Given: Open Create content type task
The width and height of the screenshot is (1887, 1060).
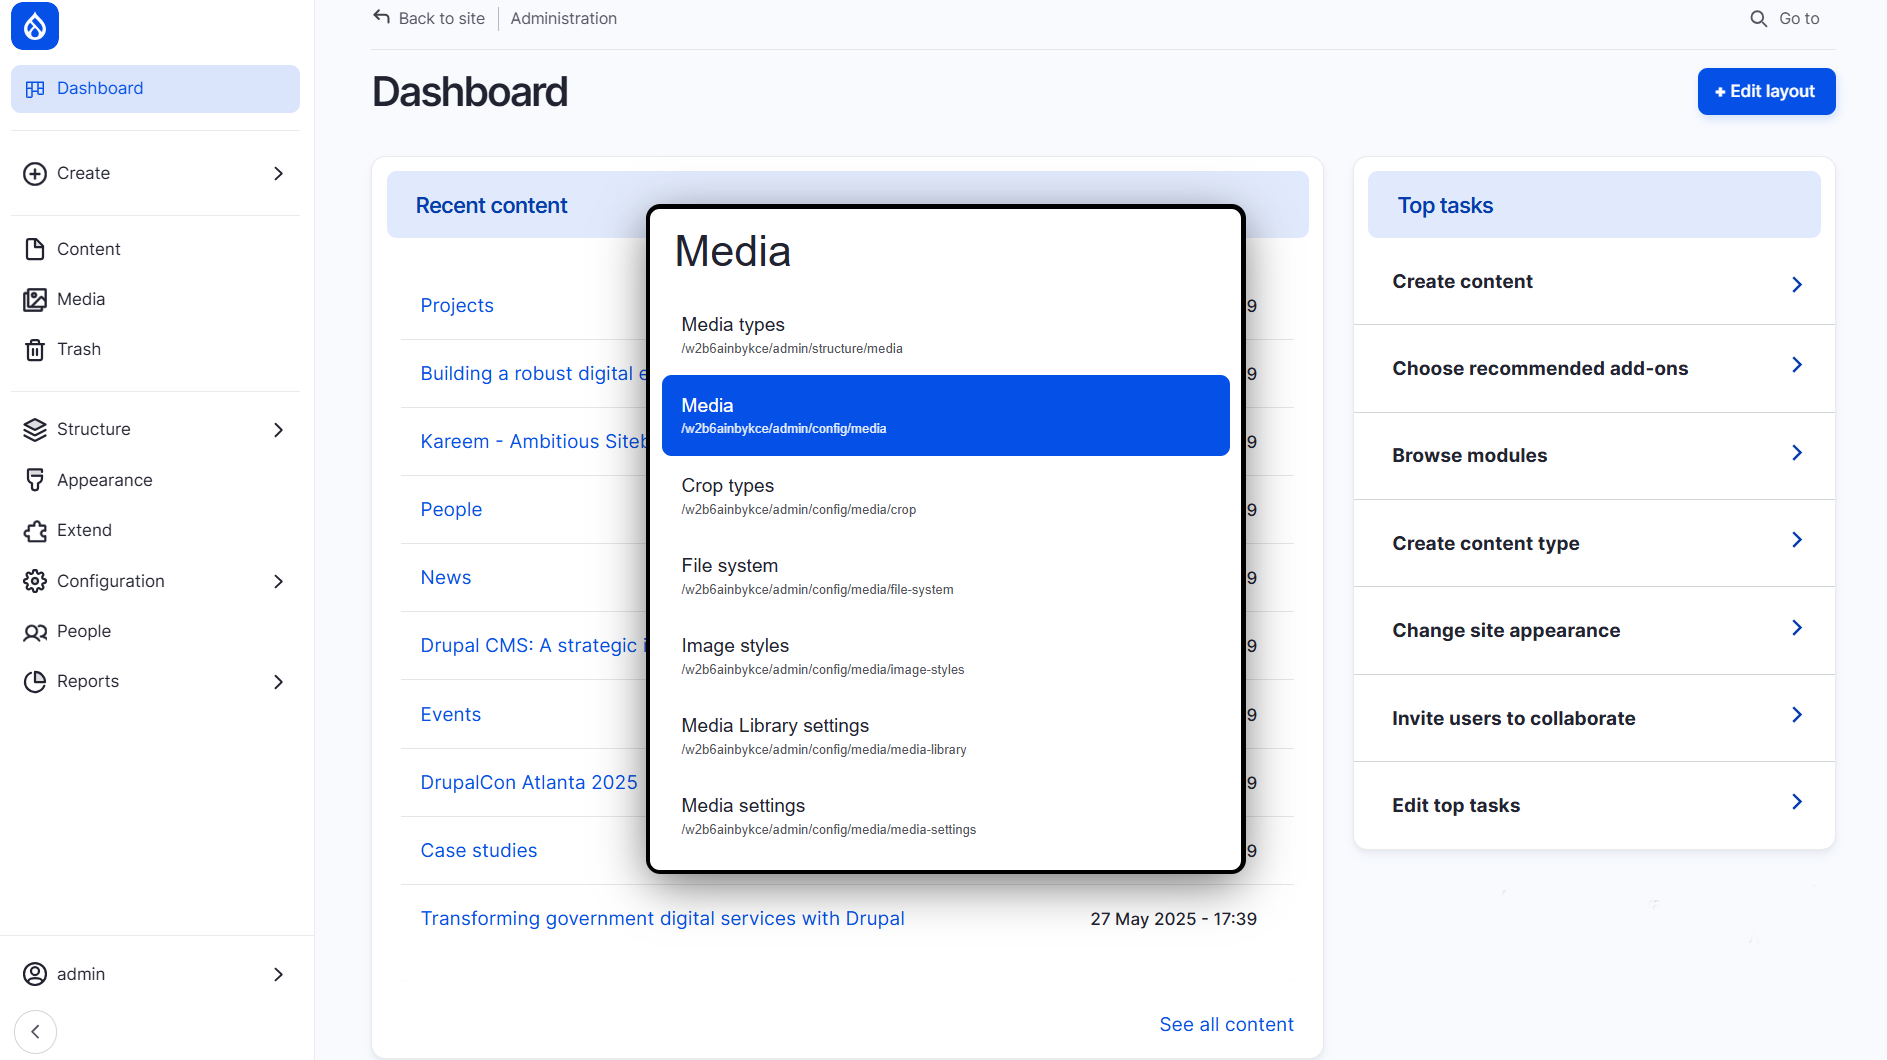Looking at the screenshot, I should (x=1594, y=543).
